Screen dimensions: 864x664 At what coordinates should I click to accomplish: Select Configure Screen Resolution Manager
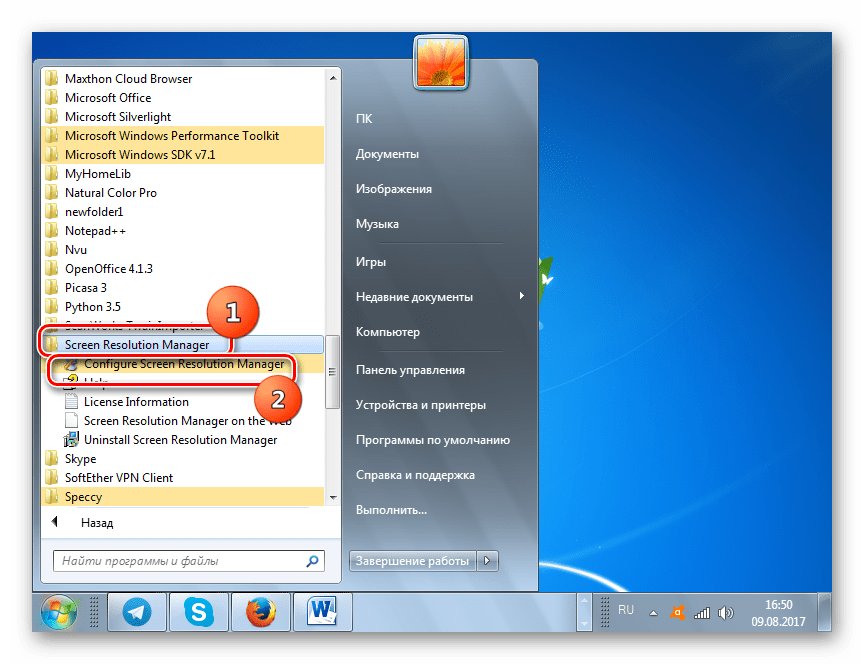click(183, 364)
